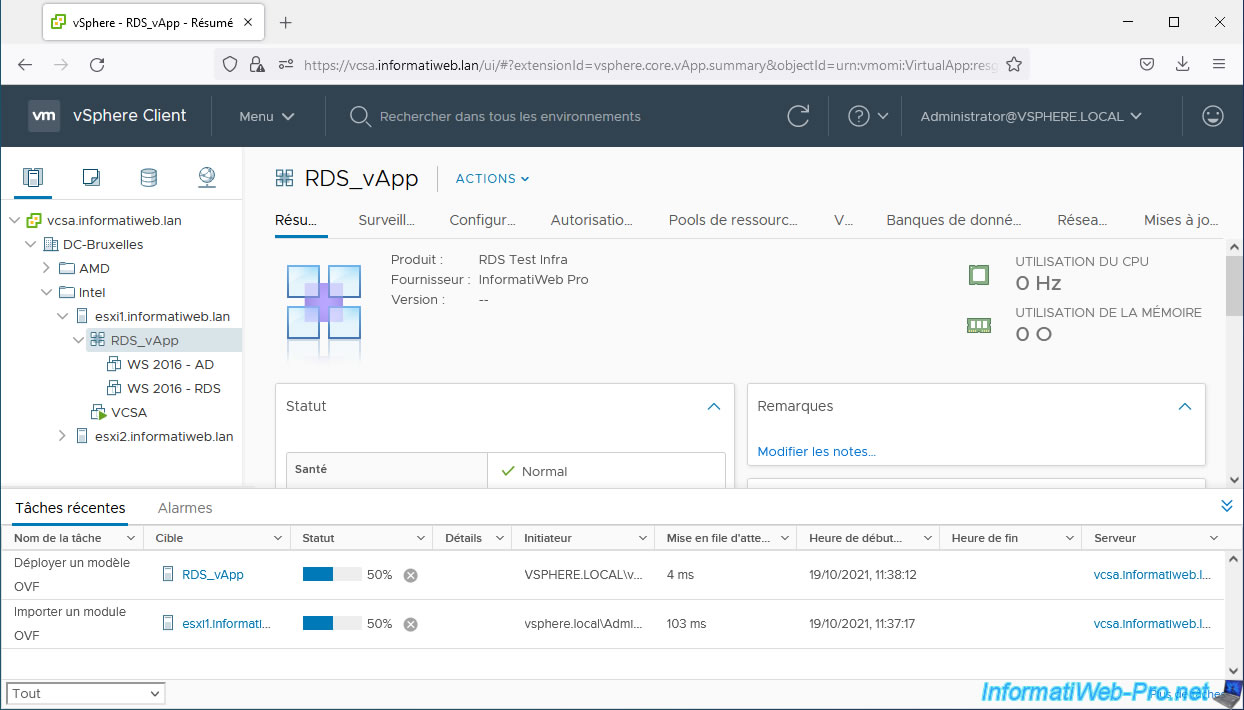Cancel the Déployer un modèle OVF task

(x=410, y=575)
